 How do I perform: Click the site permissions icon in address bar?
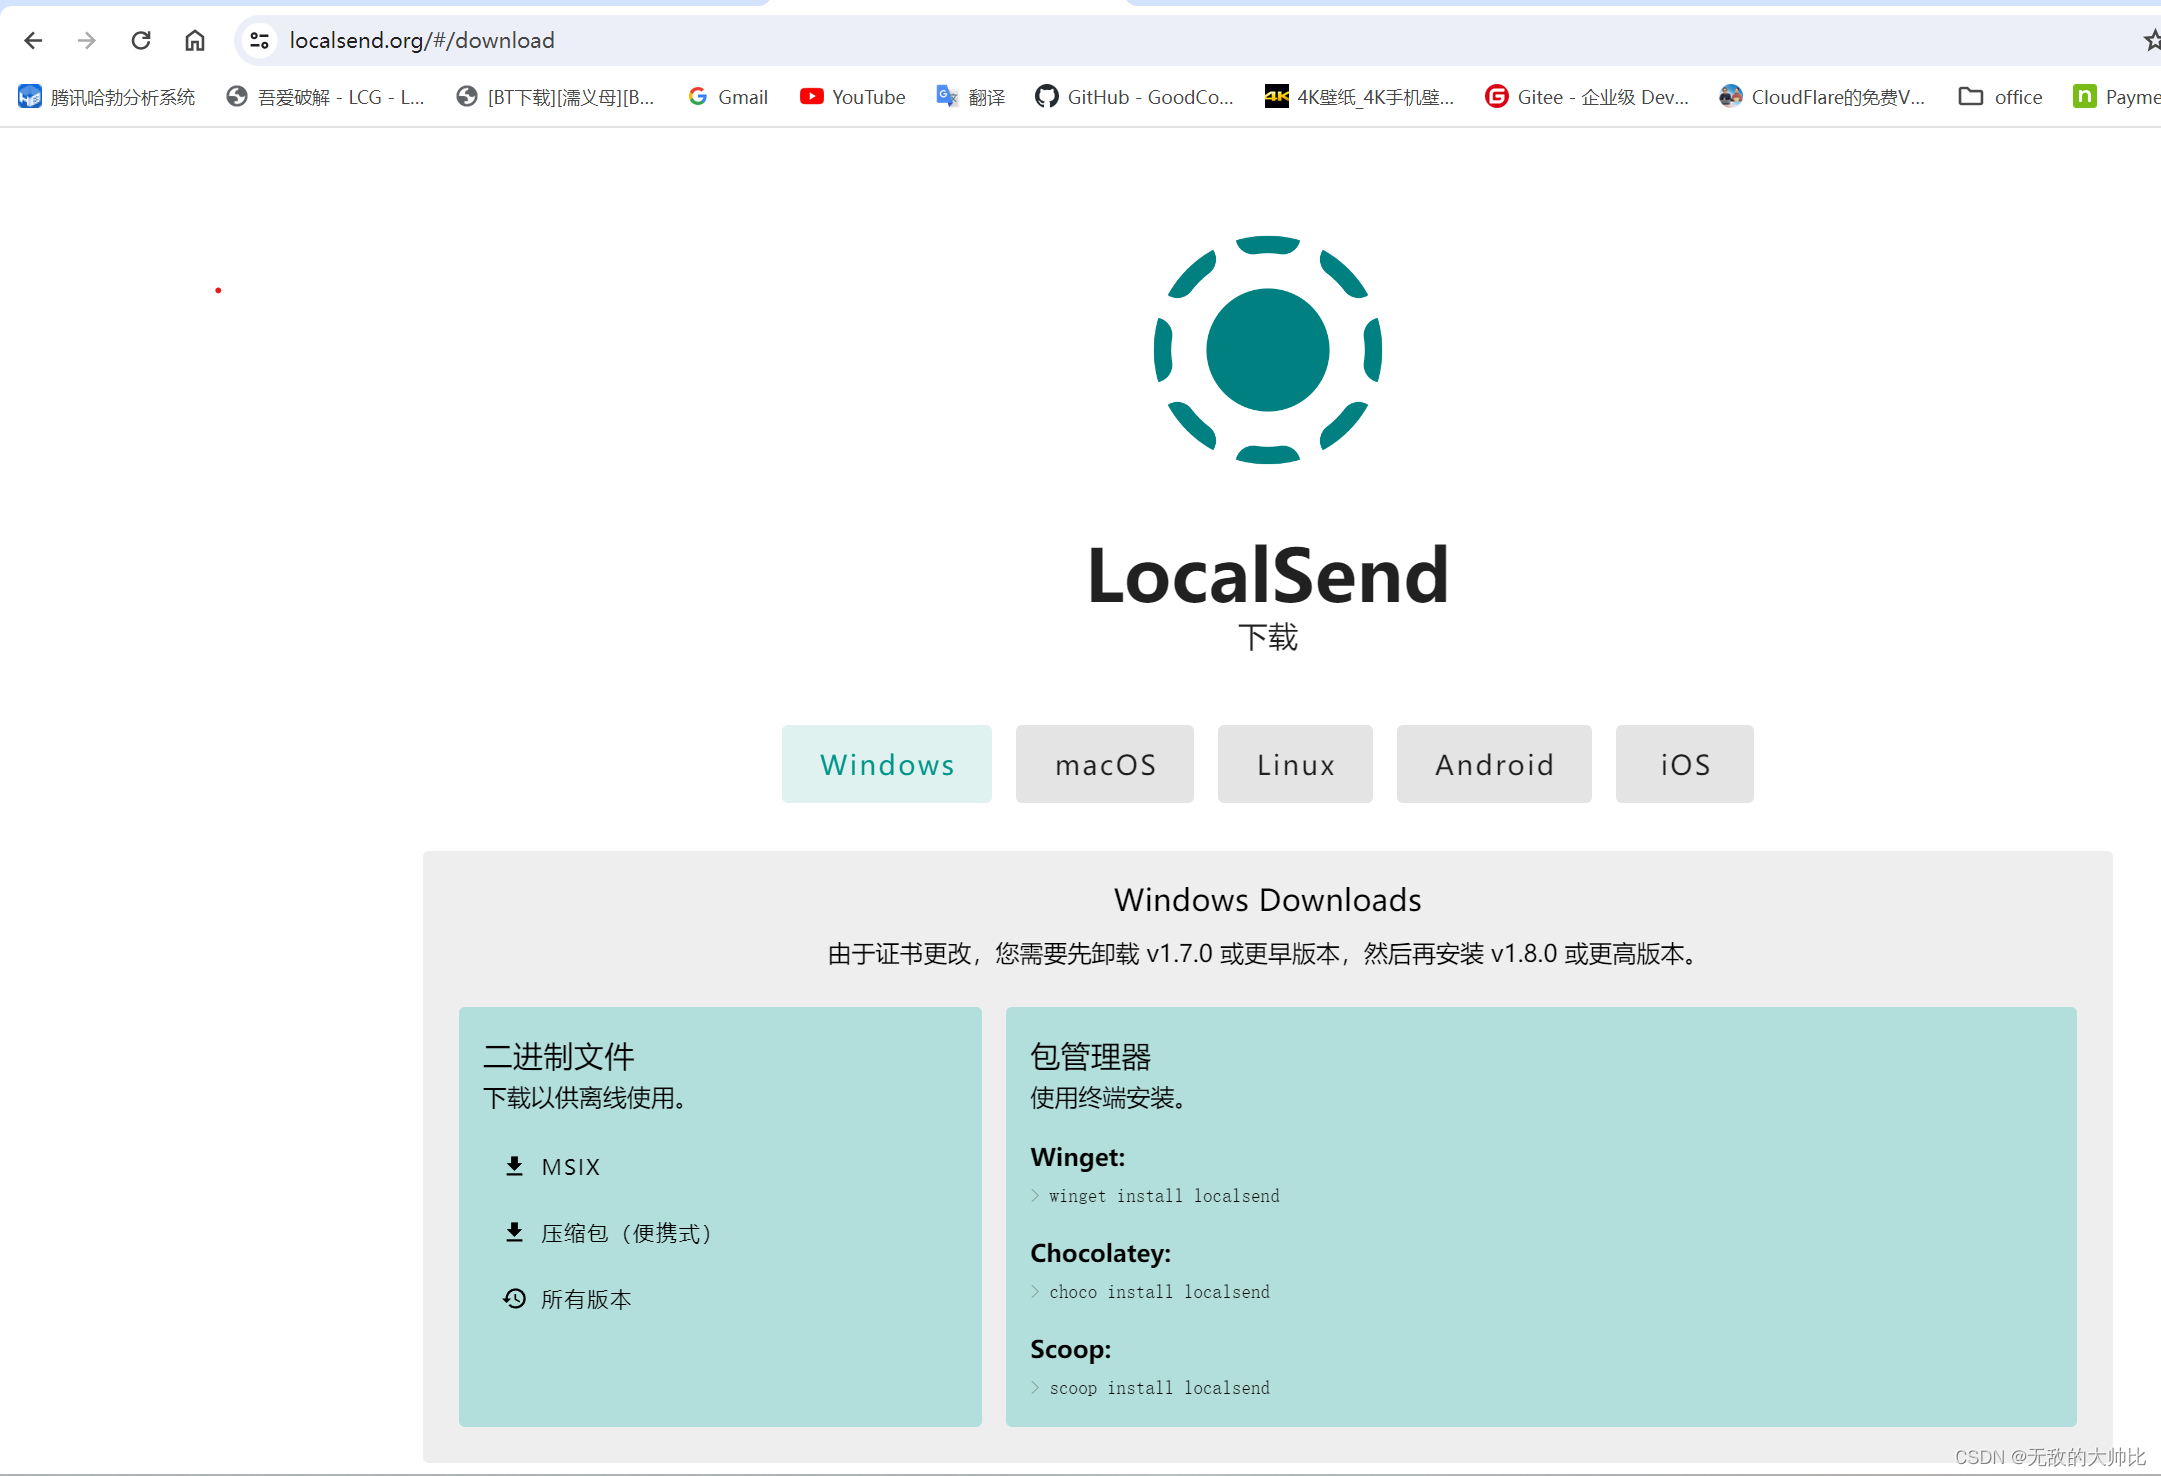tap(259, 40)
